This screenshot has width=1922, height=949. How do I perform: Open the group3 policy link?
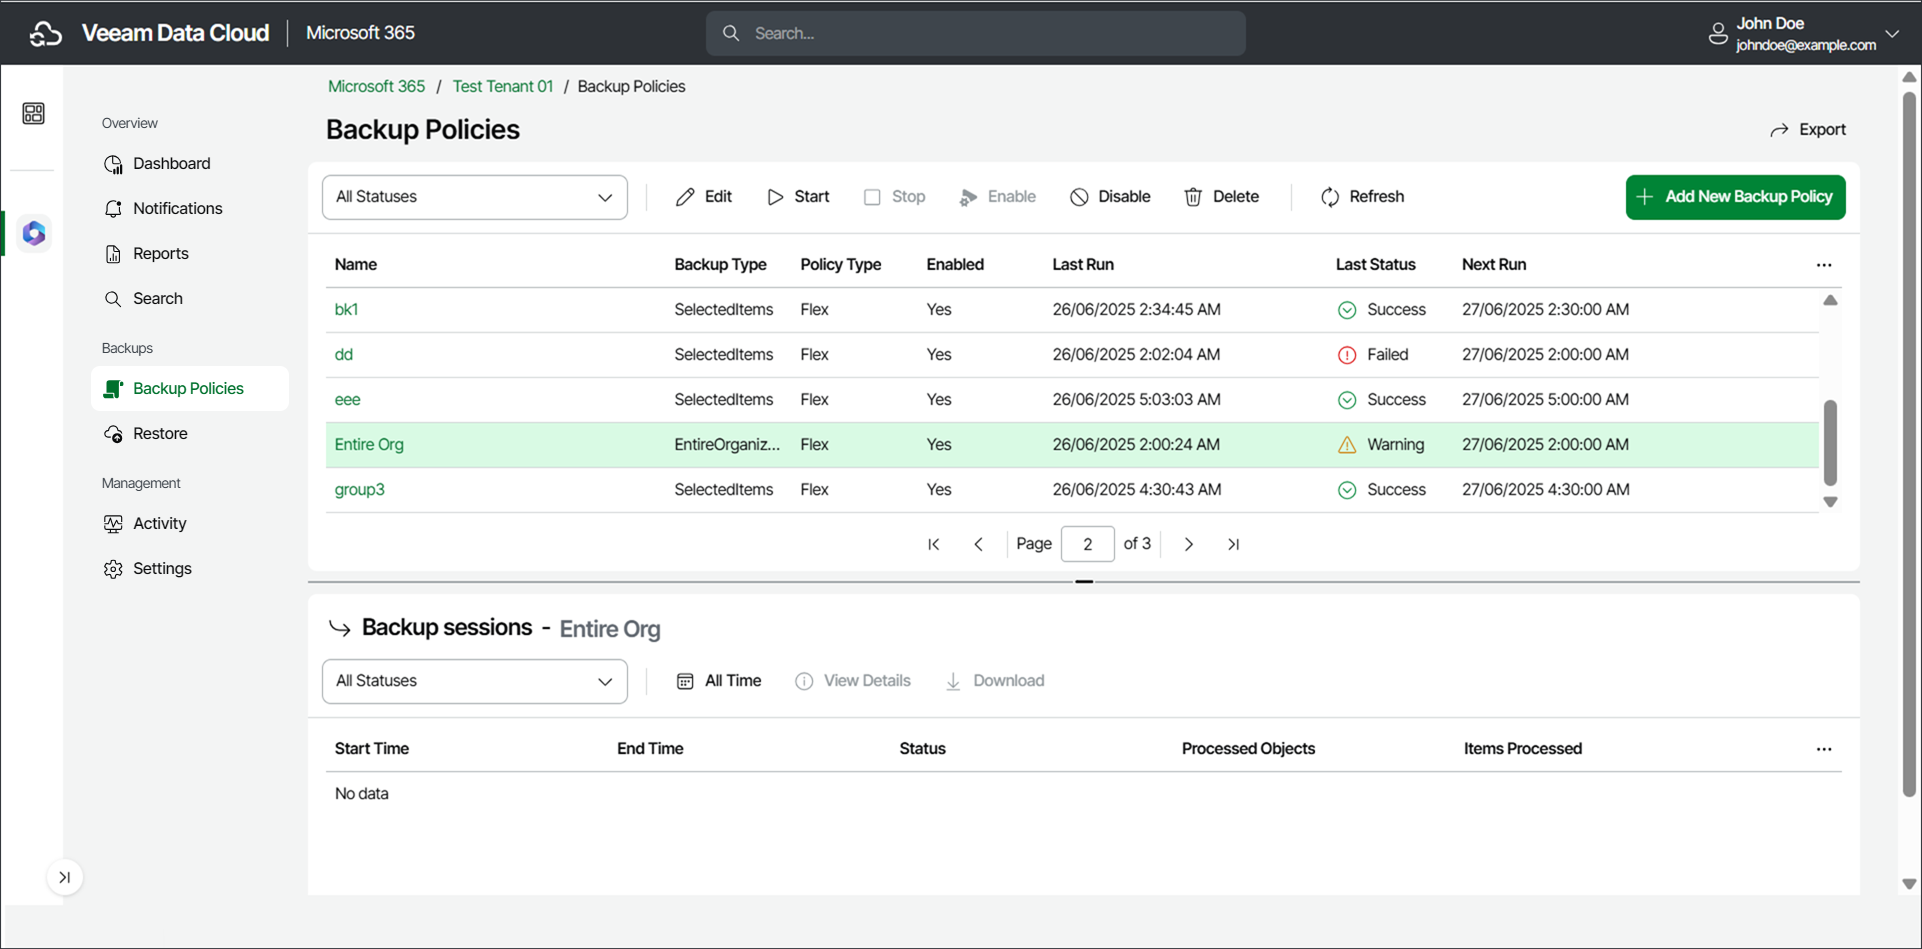click(359, 489)
